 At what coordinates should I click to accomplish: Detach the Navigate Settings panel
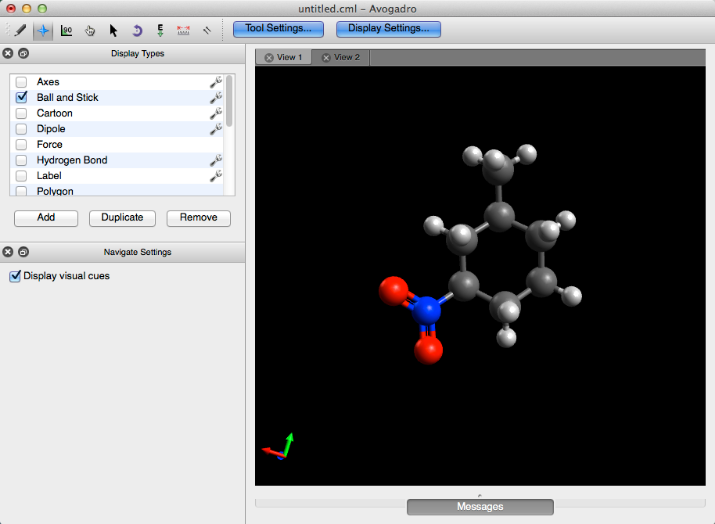23,252
